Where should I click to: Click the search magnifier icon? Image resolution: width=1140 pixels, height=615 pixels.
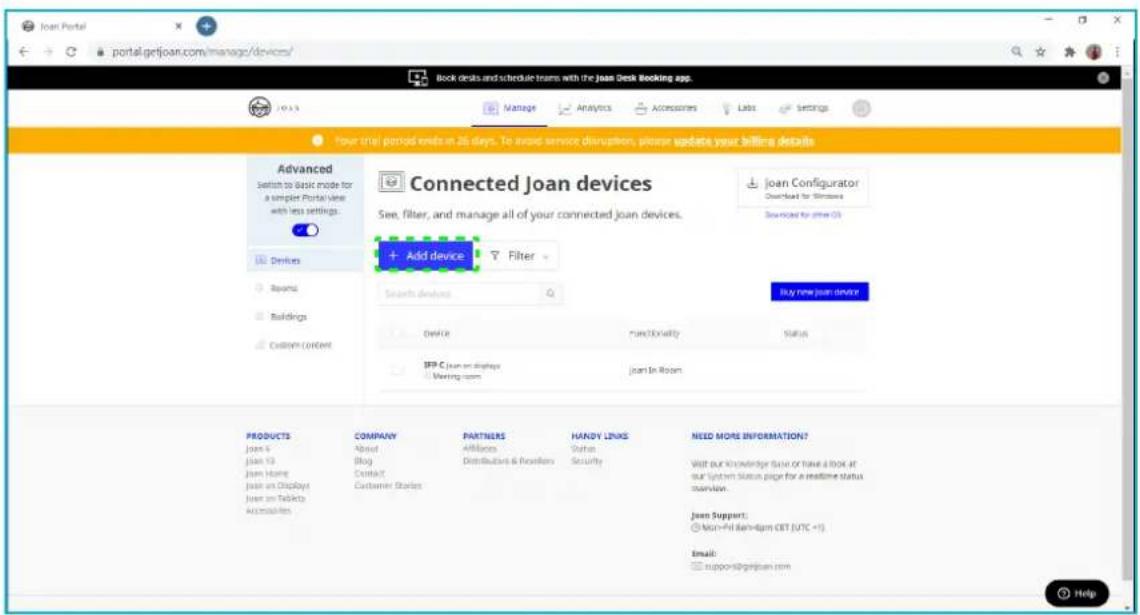tap(551, 292)
